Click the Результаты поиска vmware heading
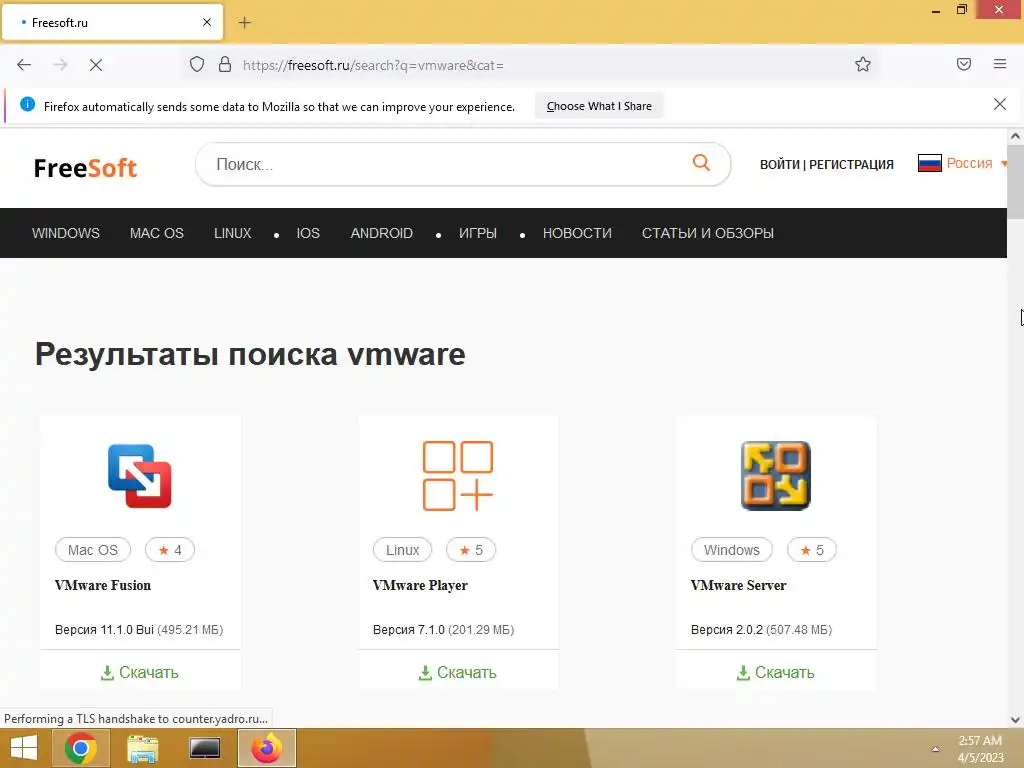 click(250, 354)
